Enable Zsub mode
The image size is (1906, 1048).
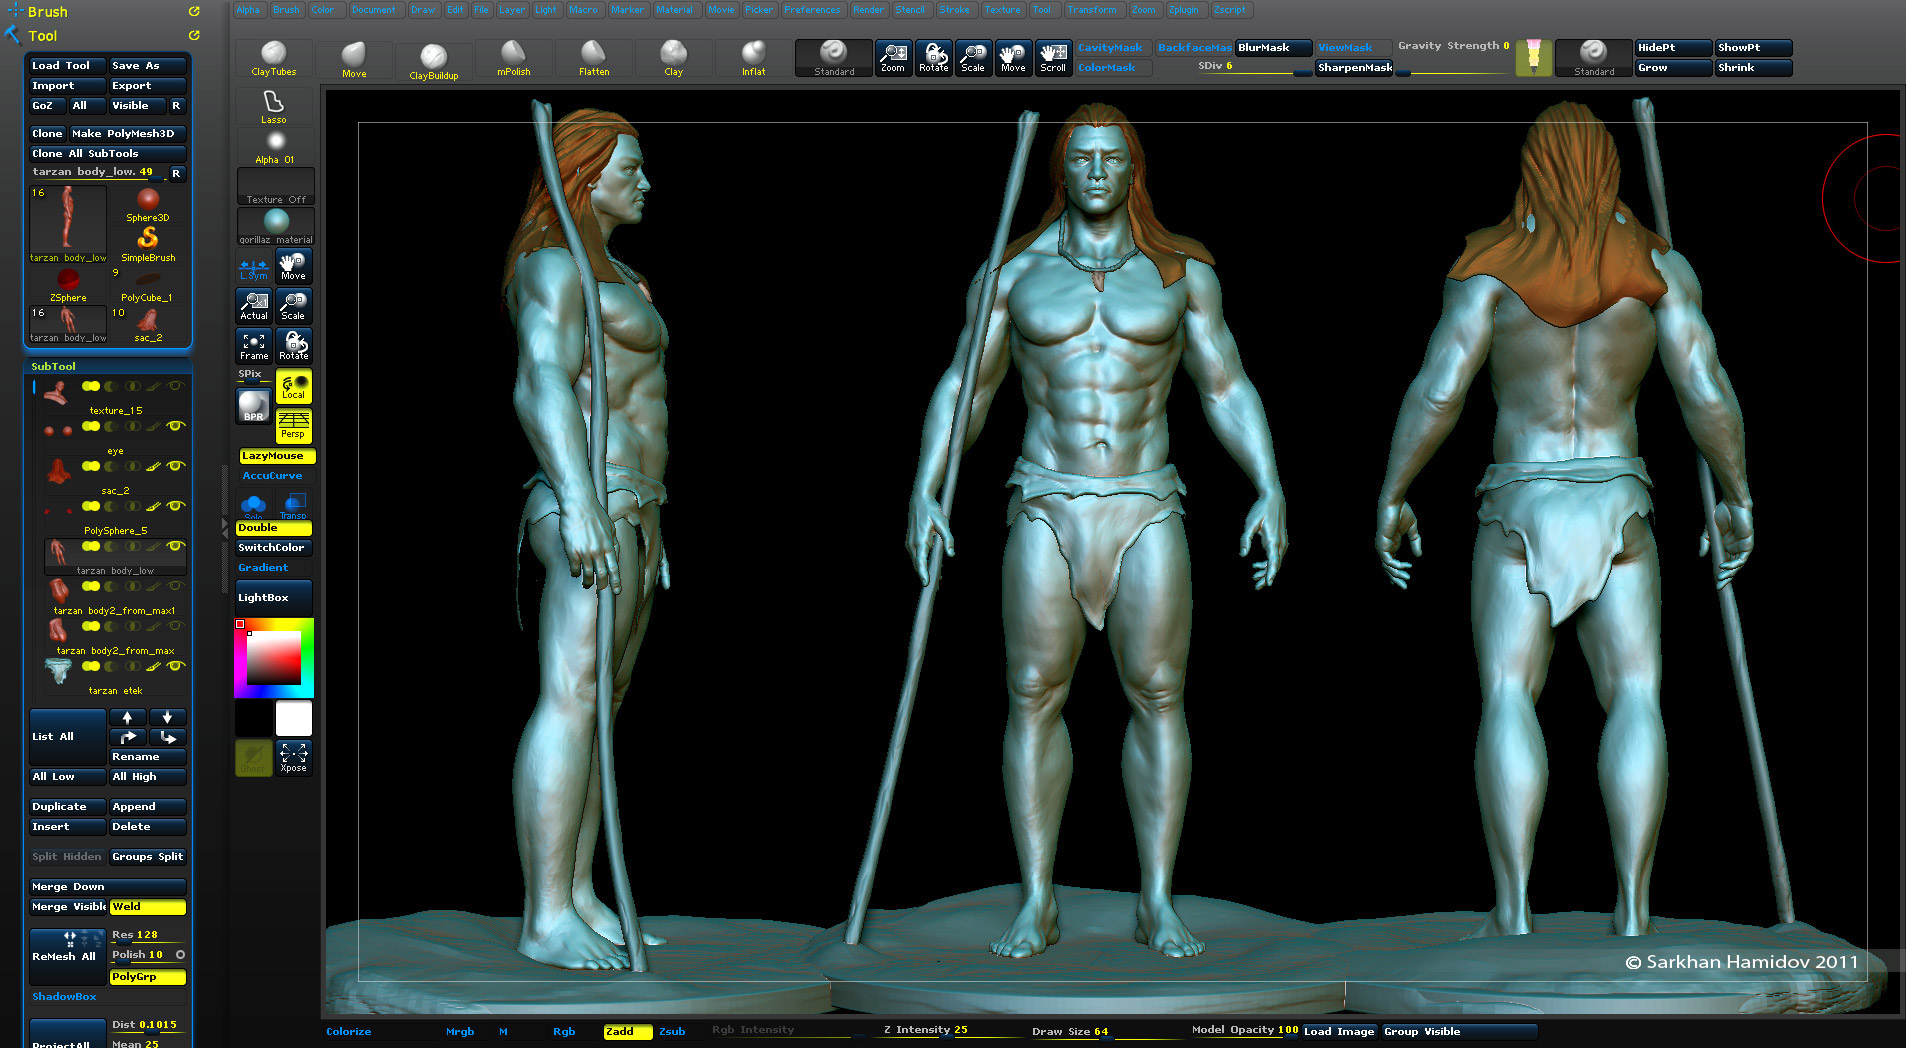[672, 1032]
